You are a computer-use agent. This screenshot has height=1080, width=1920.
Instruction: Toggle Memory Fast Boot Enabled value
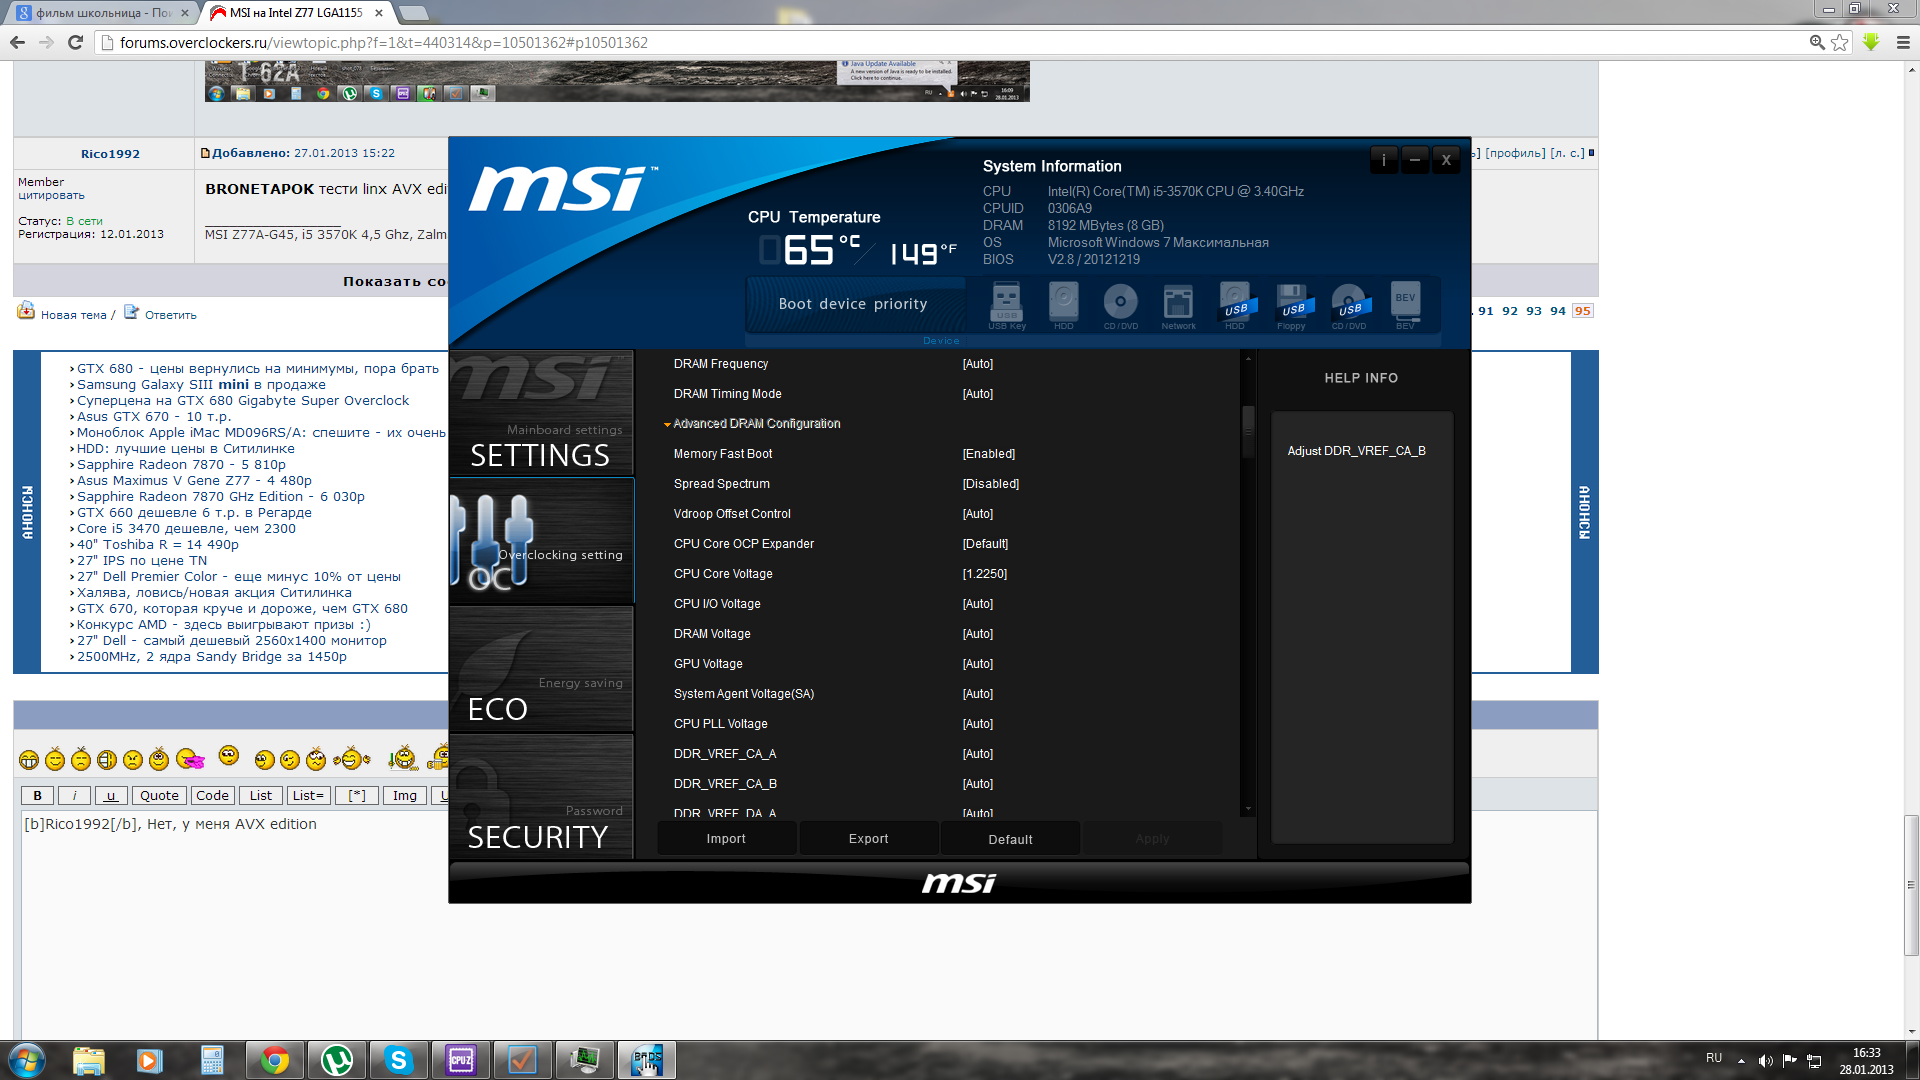[x=988, y=454]
